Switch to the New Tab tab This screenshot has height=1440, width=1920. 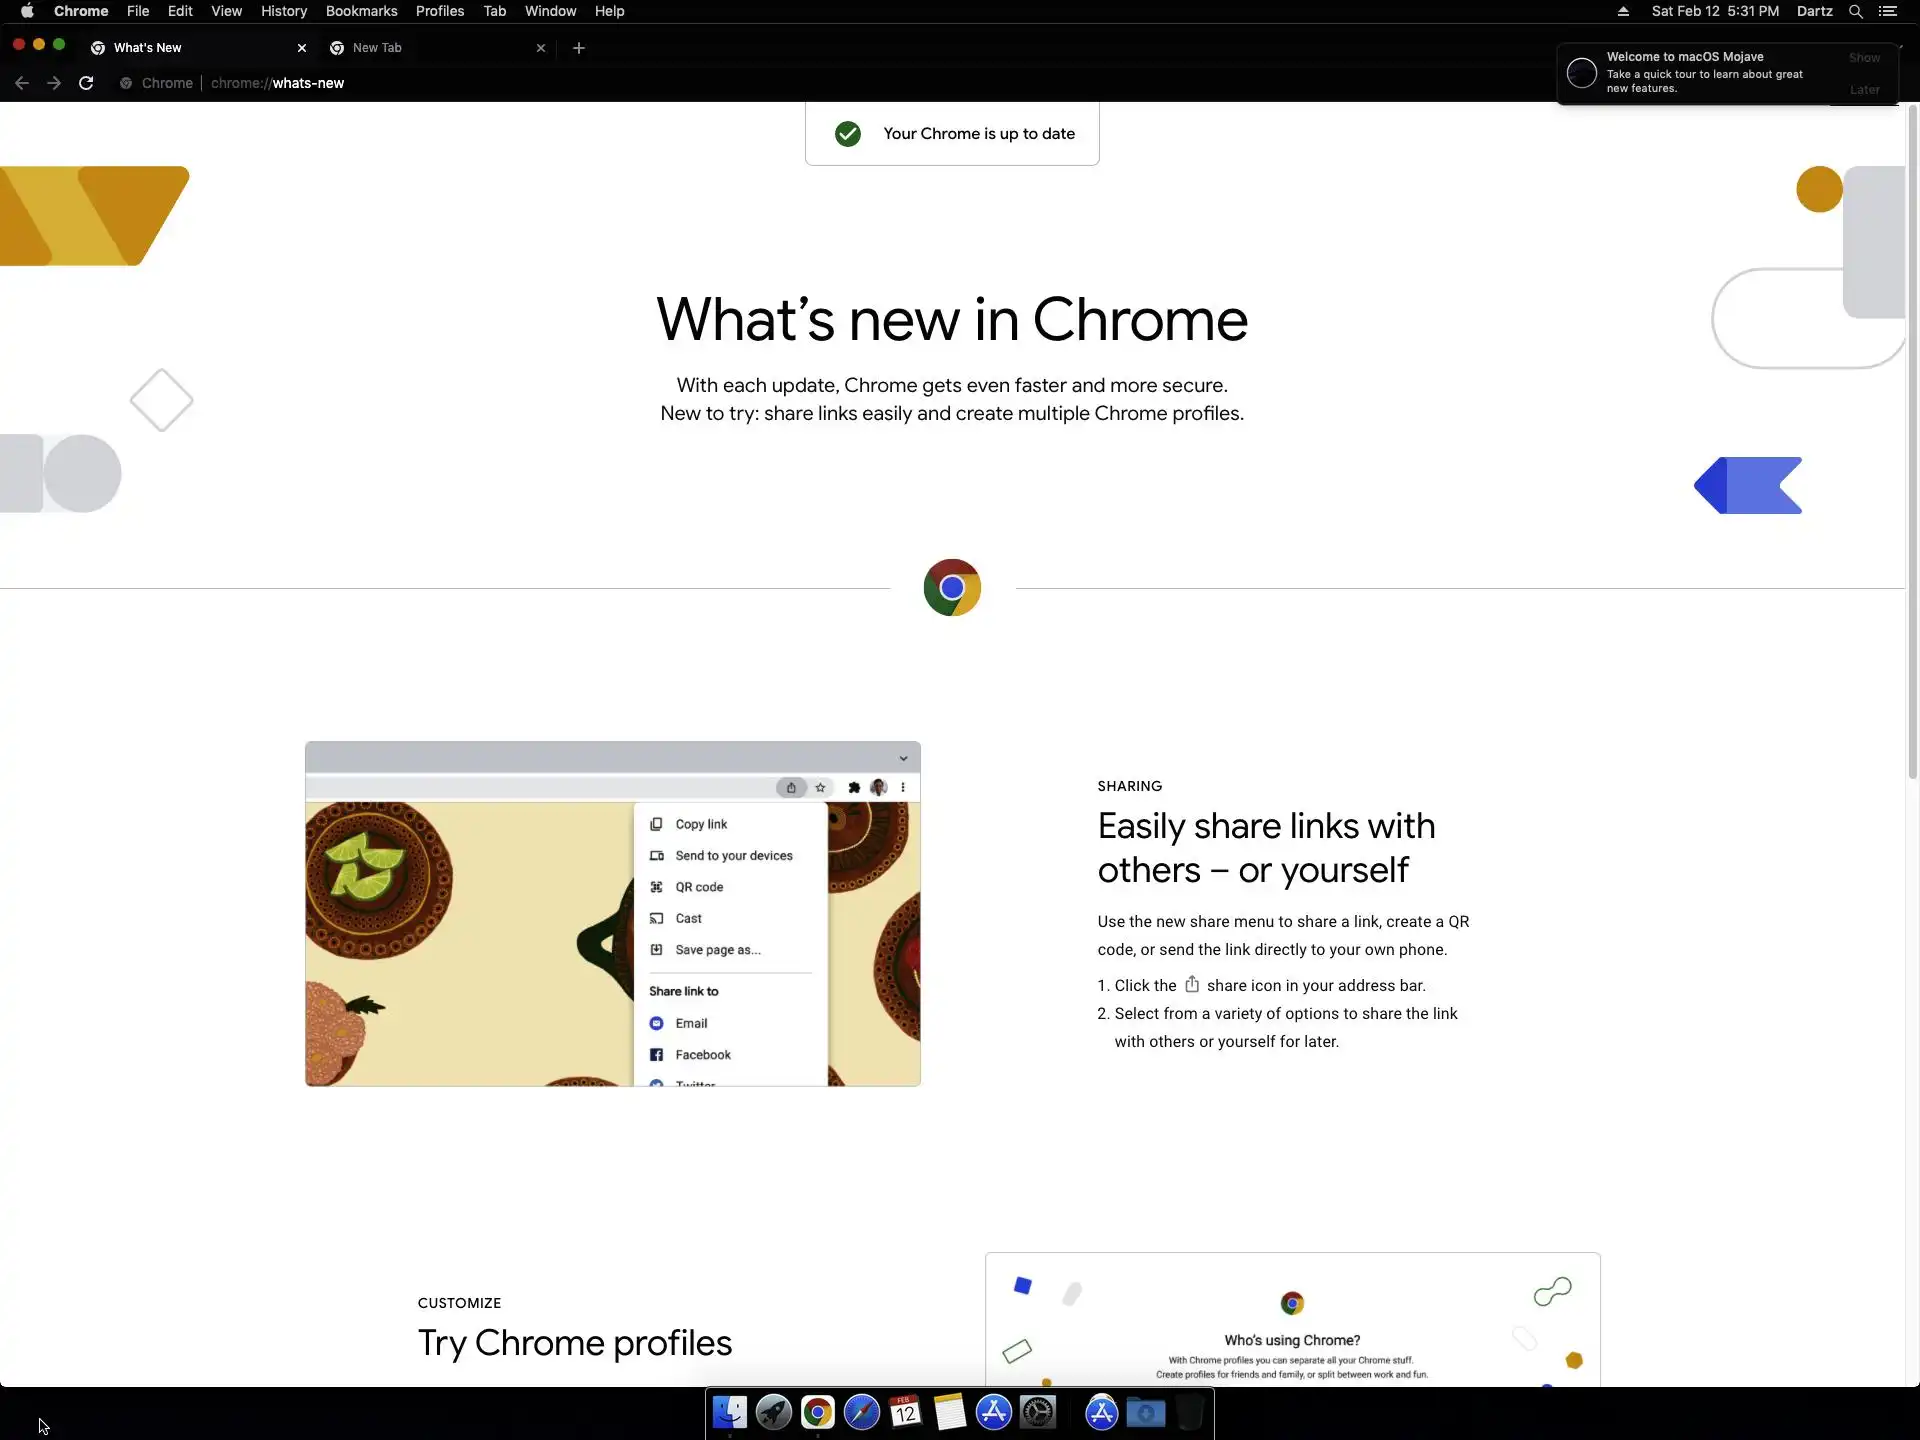430,48
